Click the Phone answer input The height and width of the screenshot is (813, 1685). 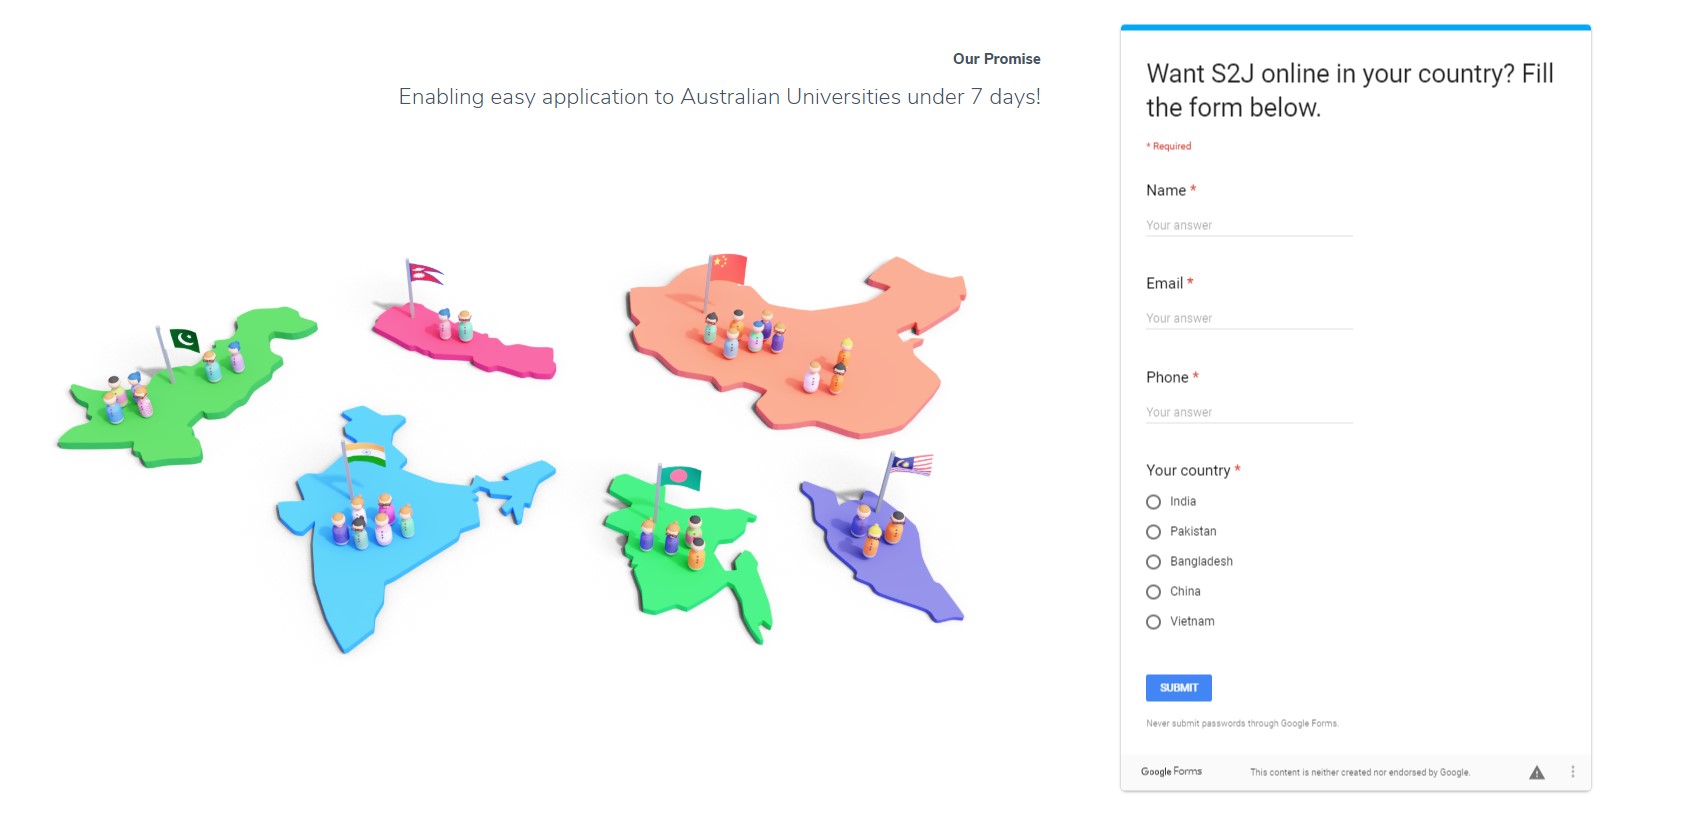click(x=1249, y=413)
